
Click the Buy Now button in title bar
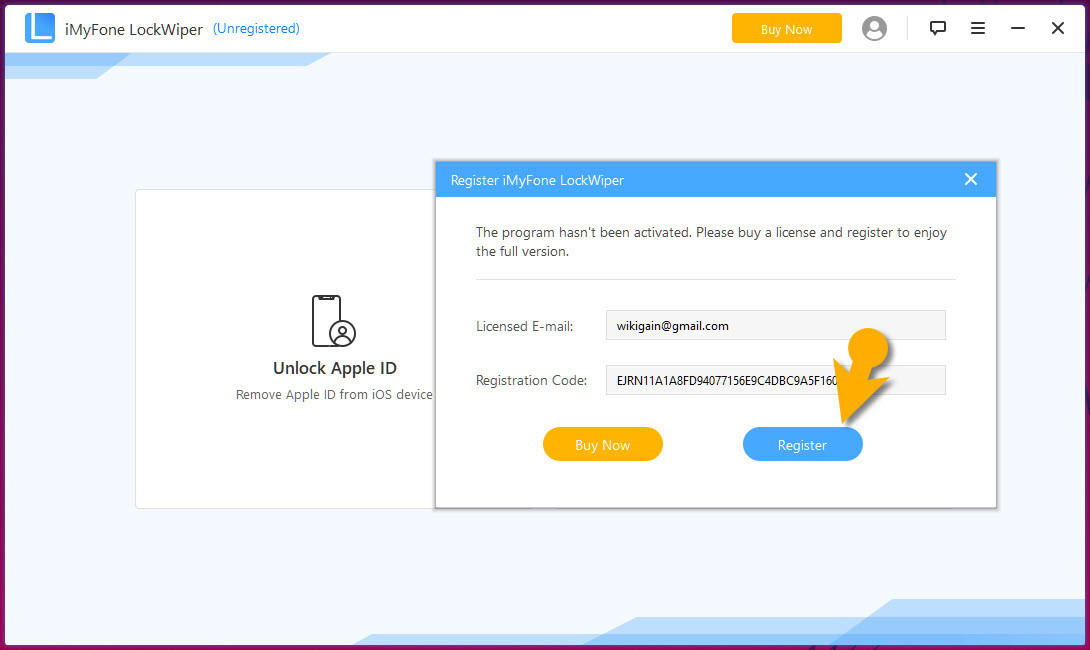[786, 29]
